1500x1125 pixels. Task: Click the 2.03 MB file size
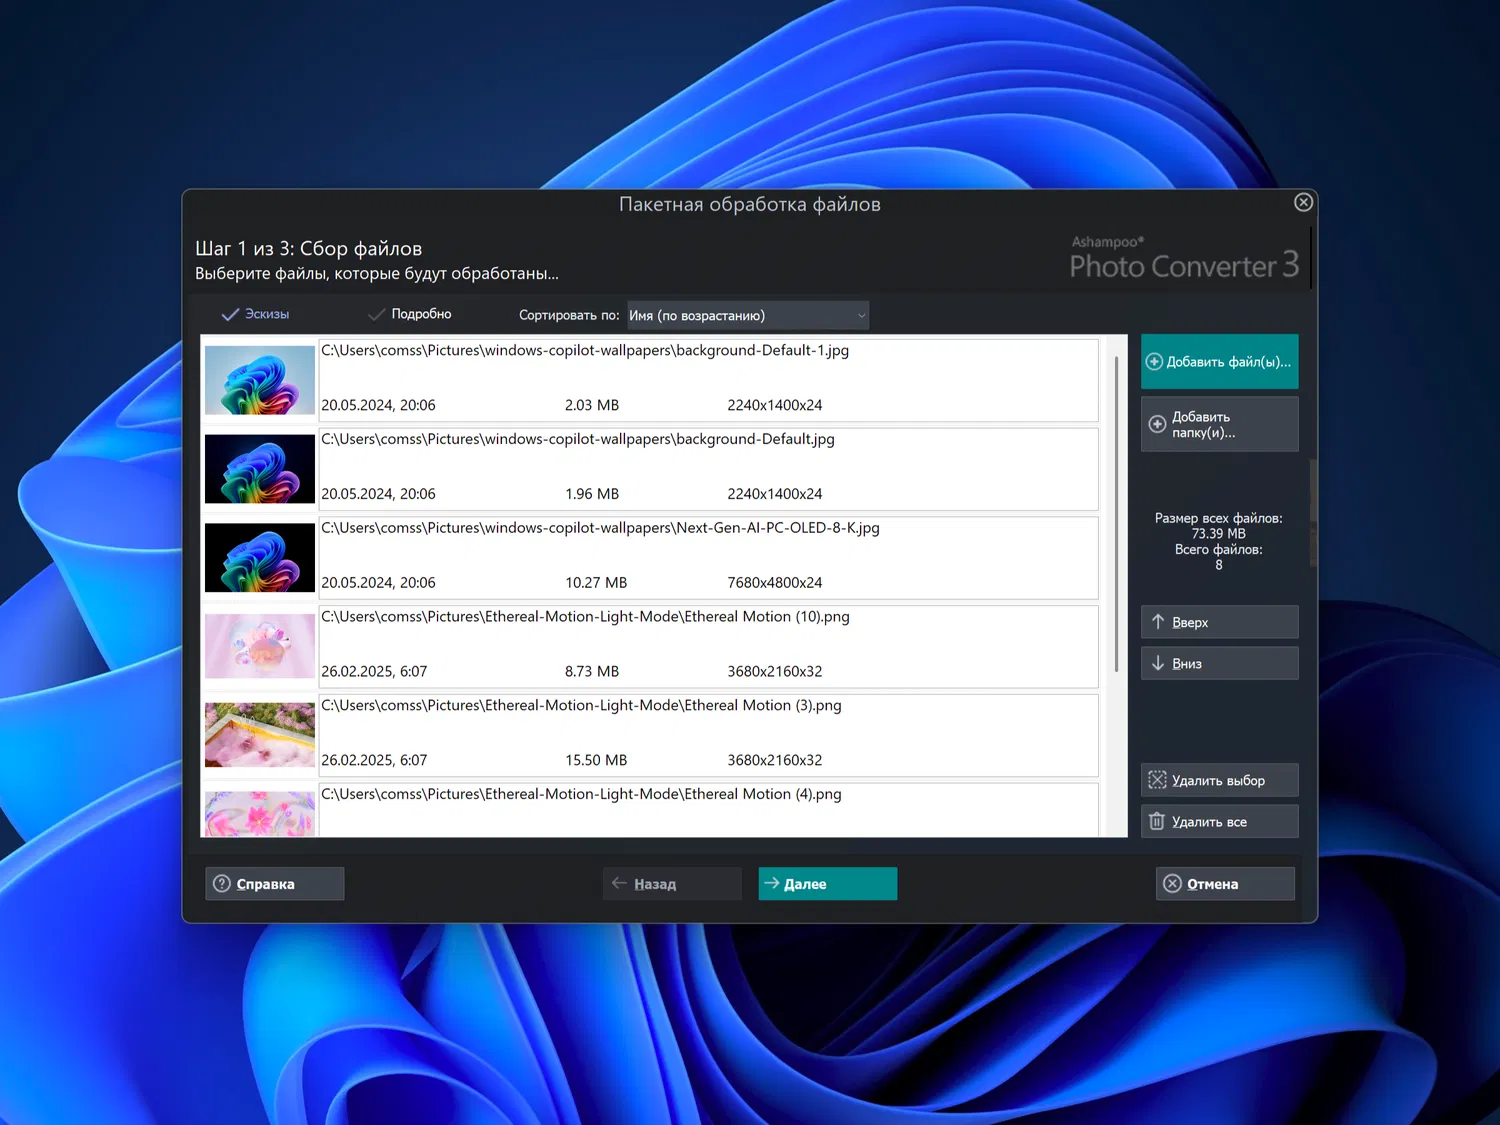point(592,405)
